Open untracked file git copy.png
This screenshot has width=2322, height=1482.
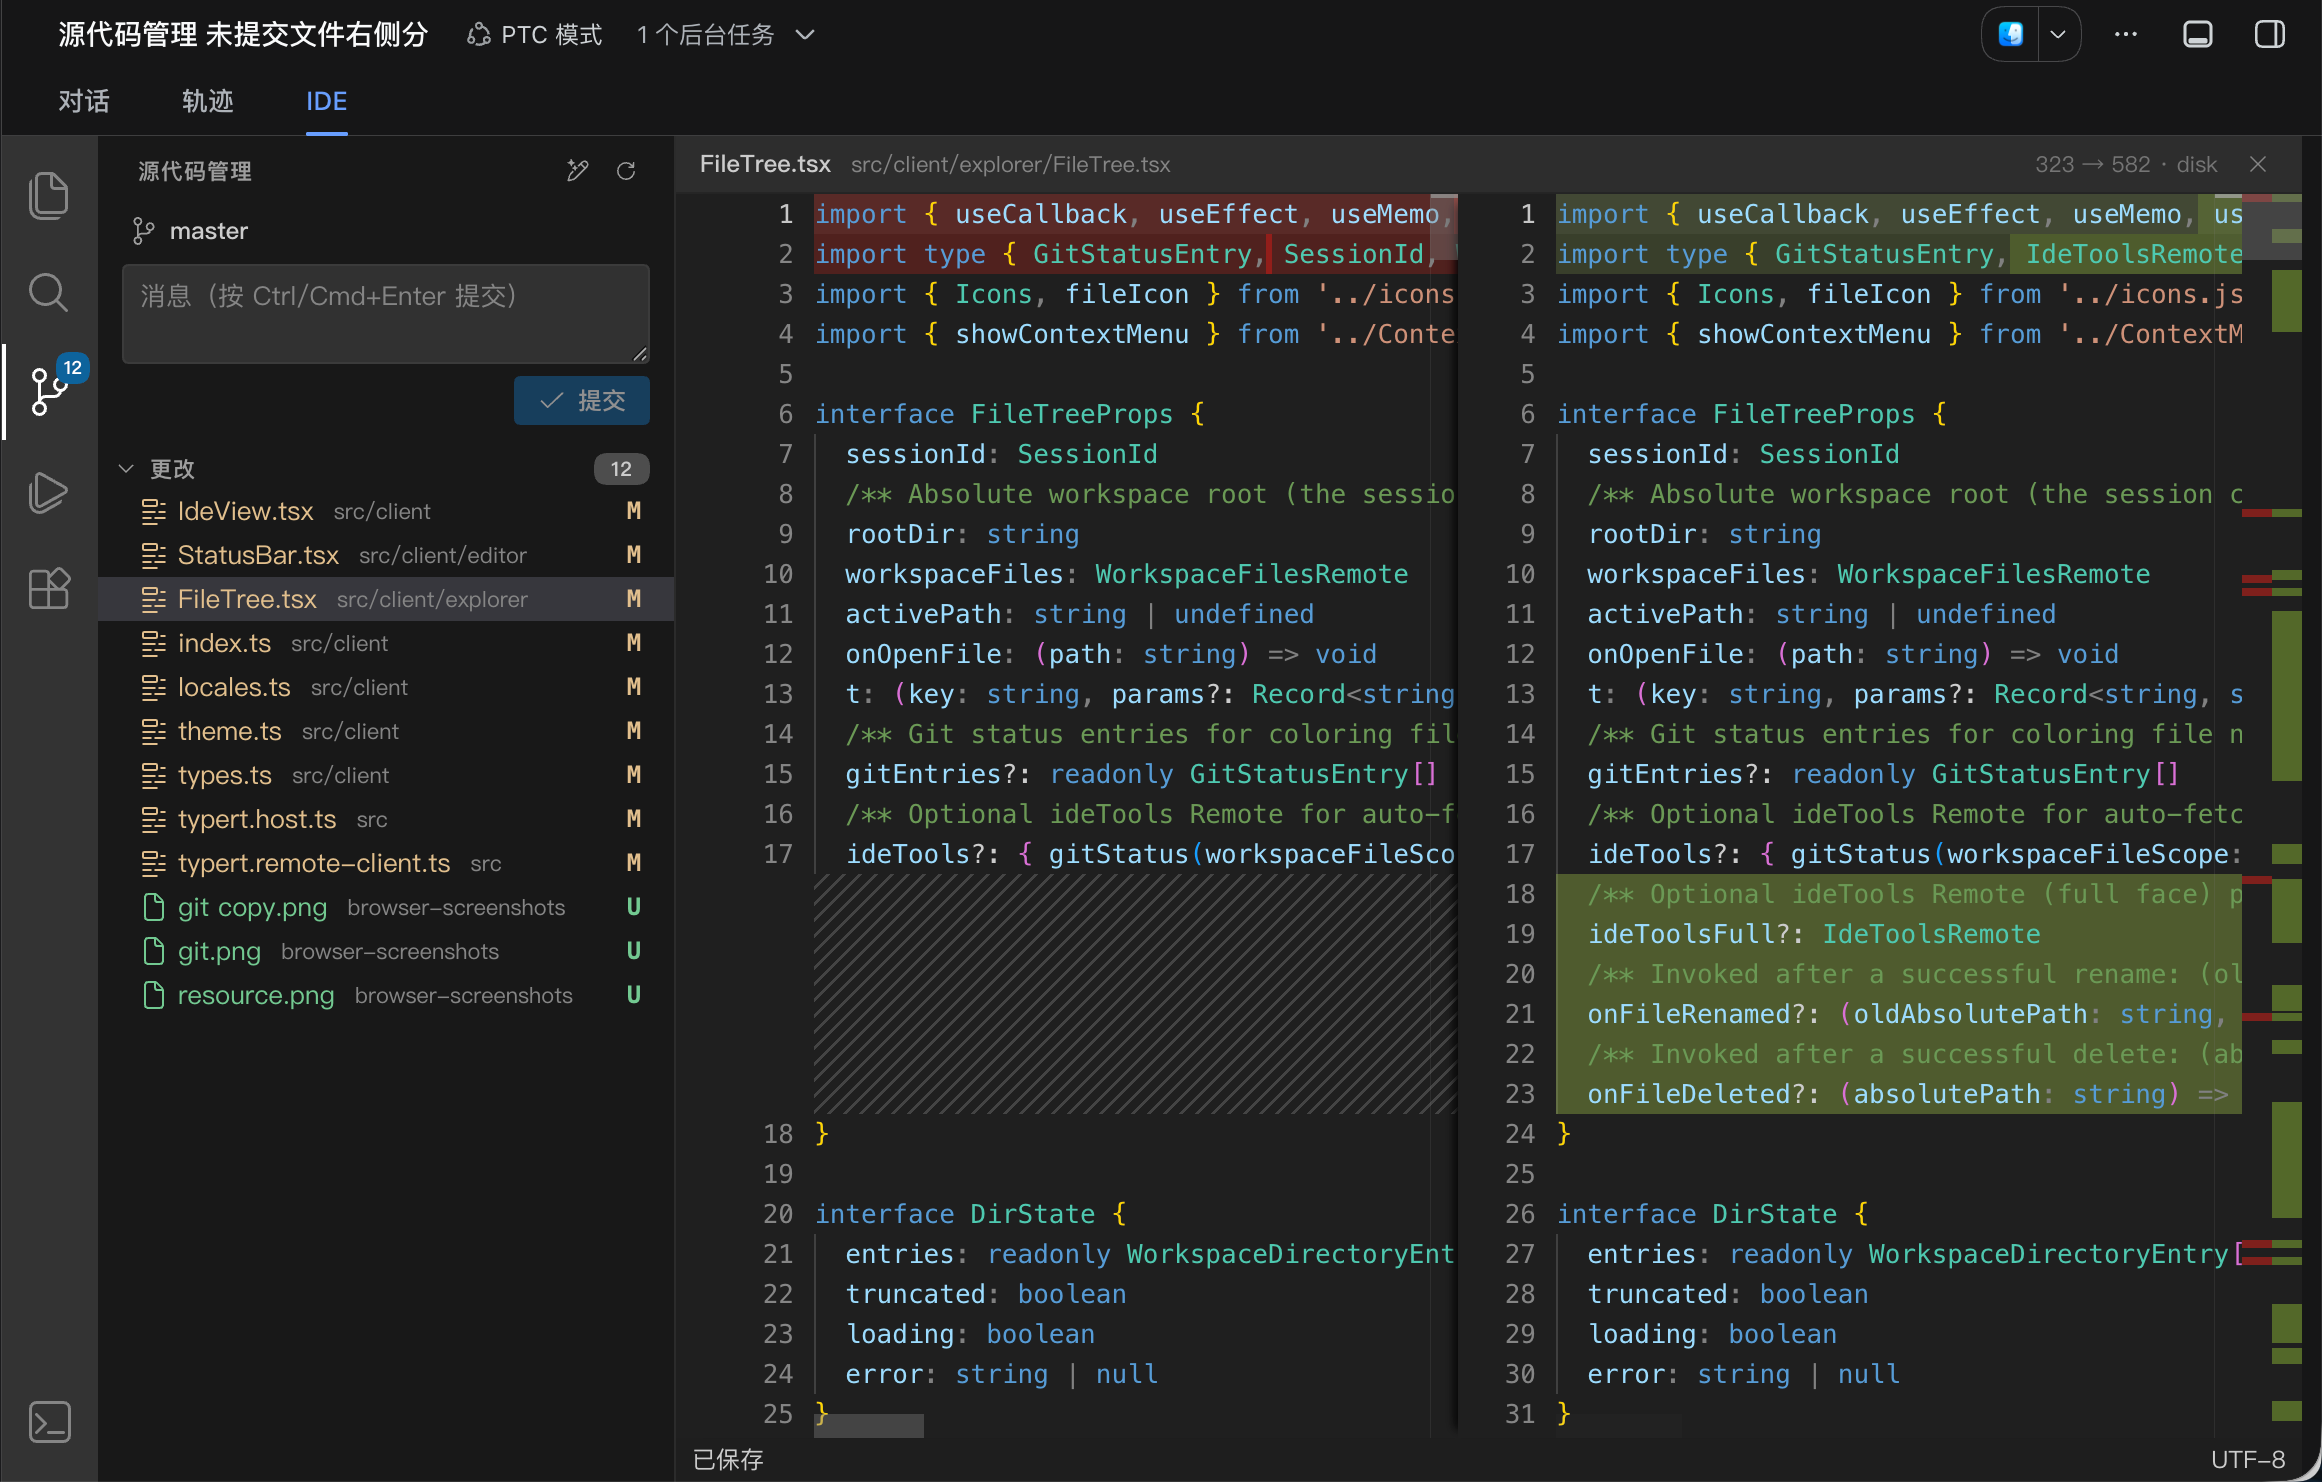point(386,907)
